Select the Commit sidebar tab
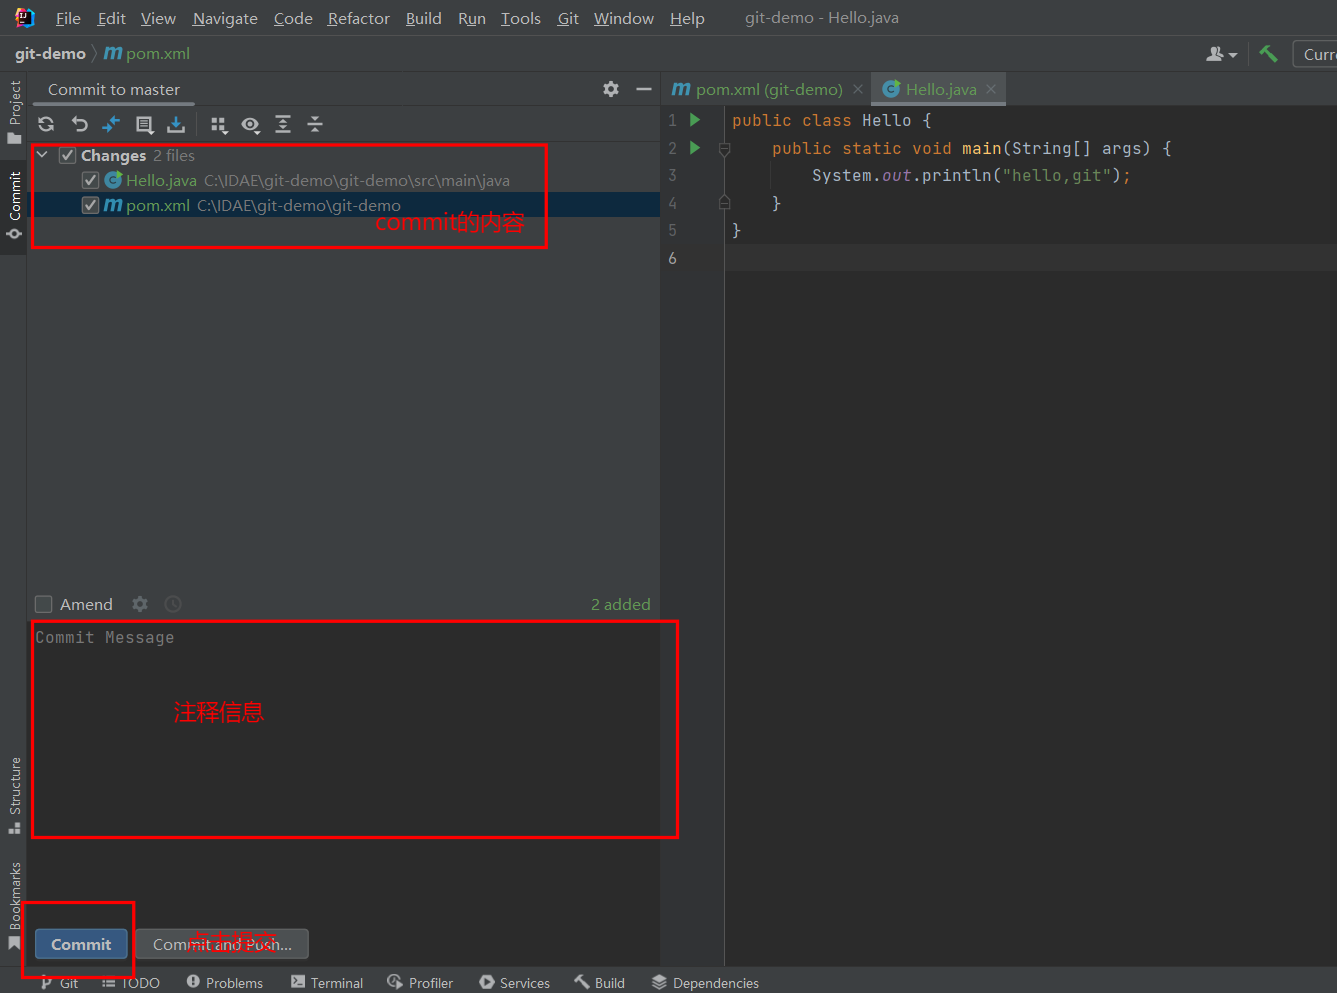 14,205
